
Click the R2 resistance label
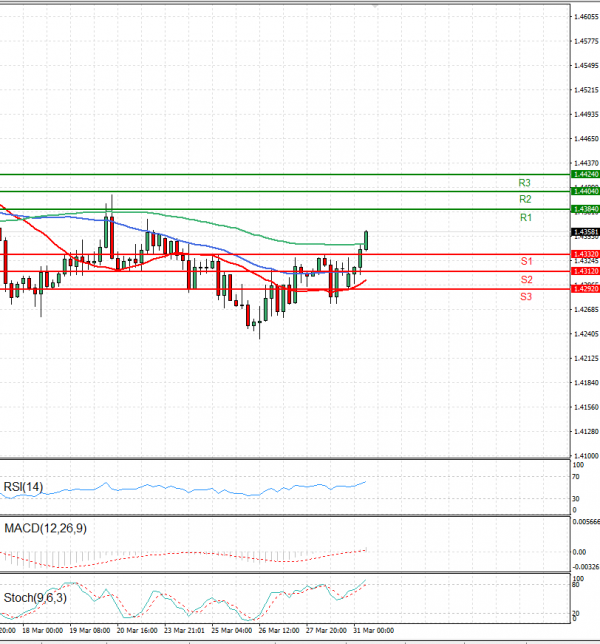pos(525,199)
